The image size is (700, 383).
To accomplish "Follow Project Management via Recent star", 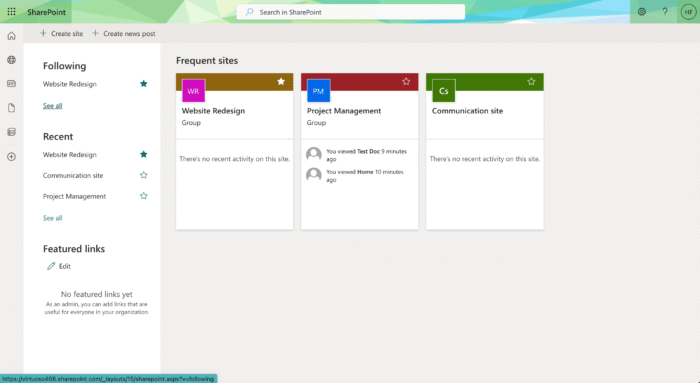I will pos(144,196).
